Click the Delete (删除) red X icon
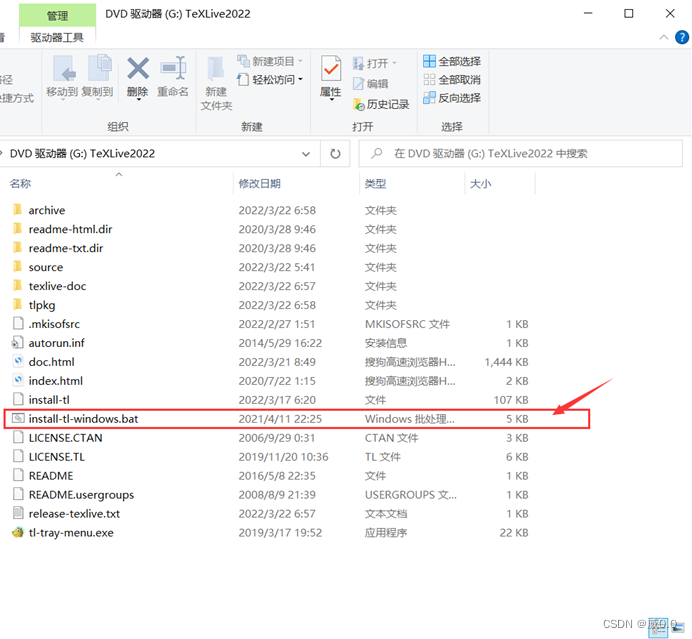692x639 pixels. pos(138,68)
